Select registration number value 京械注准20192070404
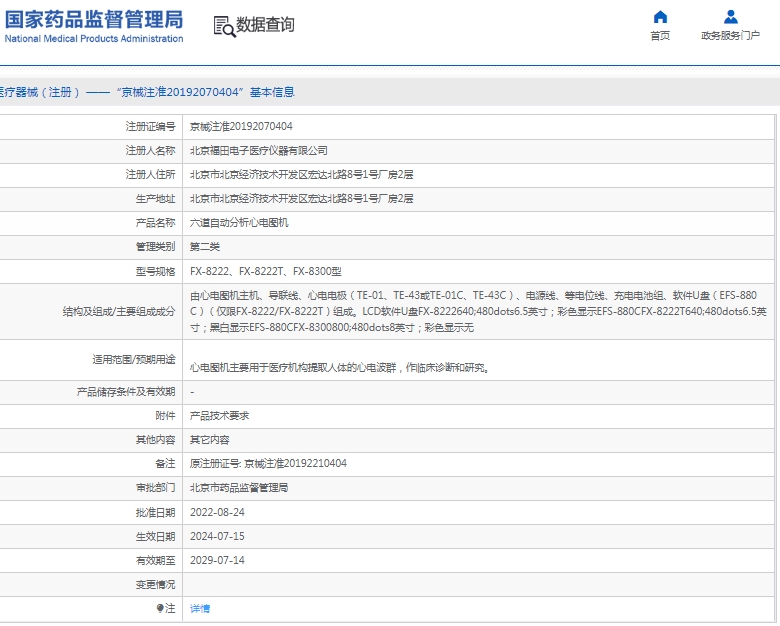The image size is (780, 626). [241, 126]
